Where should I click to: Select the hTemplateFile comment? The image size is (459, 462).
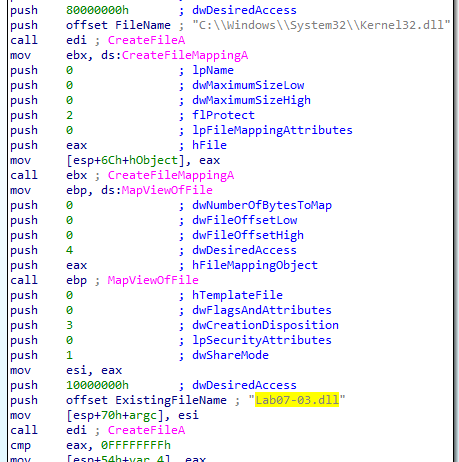[x=237, y=295]
